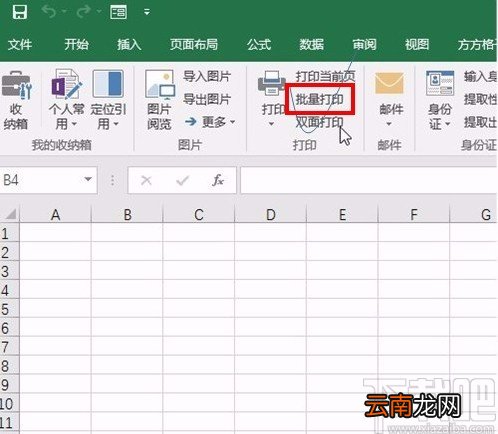Select row 1 header
This screenshot has height=434, width=498.
click(x=9, y=233)
